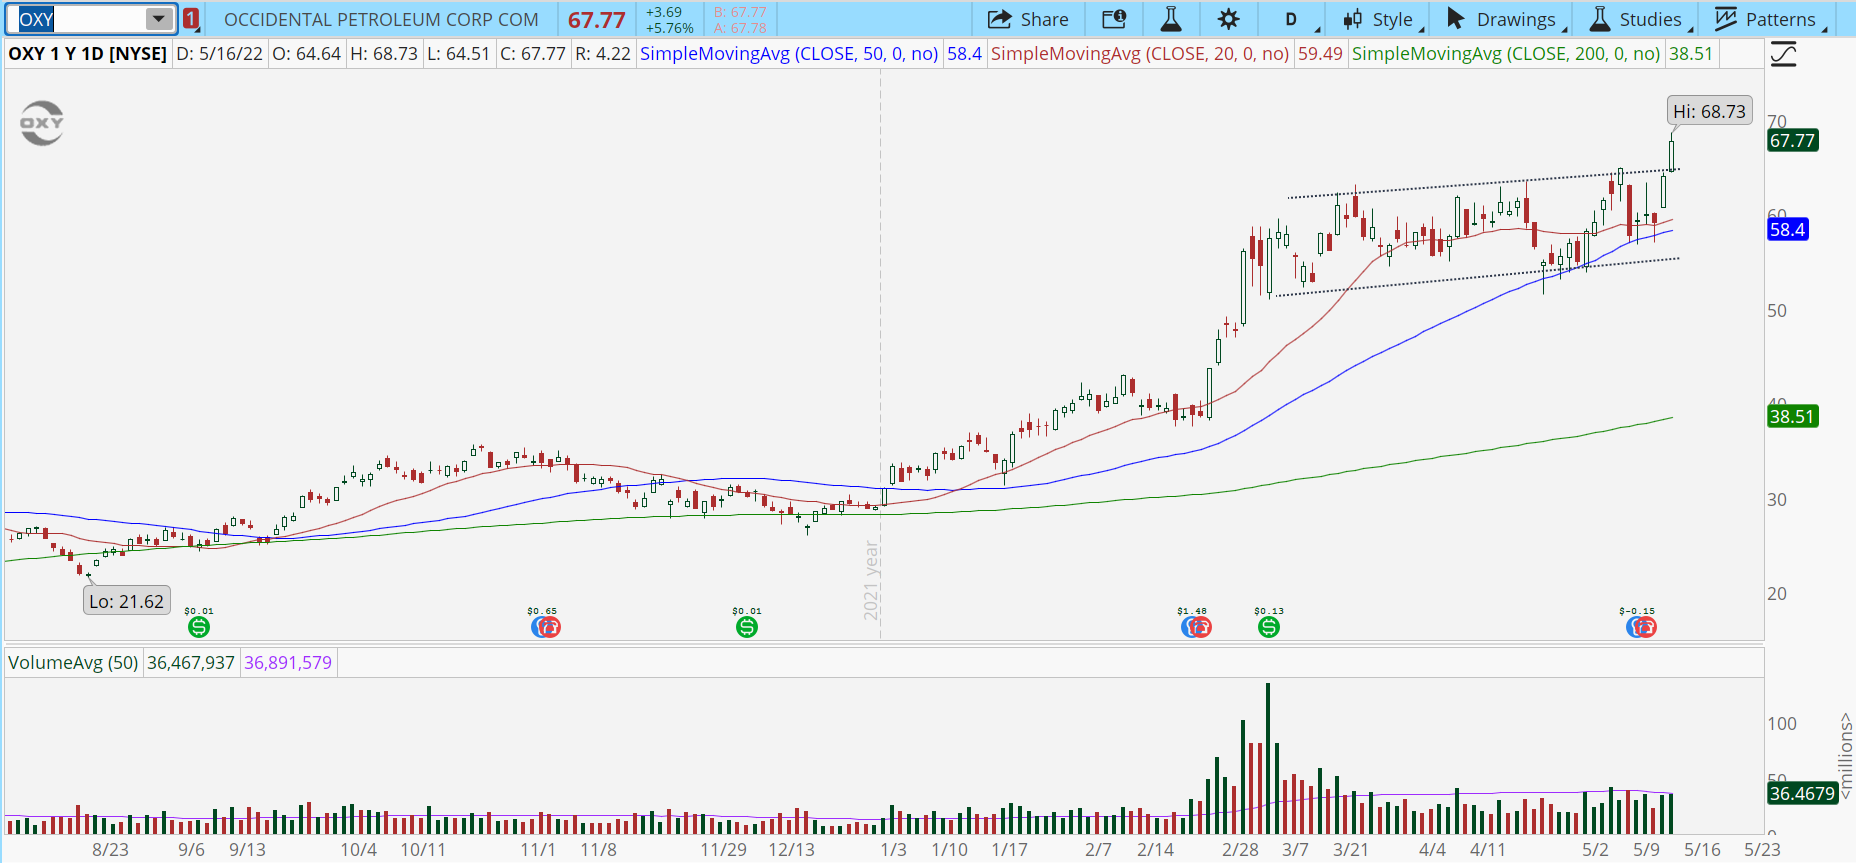Image resolution: width=1856 pixels, height=863 pixels.
Task: Click the 50 price axis label
Action: (x=1777, y=311)
